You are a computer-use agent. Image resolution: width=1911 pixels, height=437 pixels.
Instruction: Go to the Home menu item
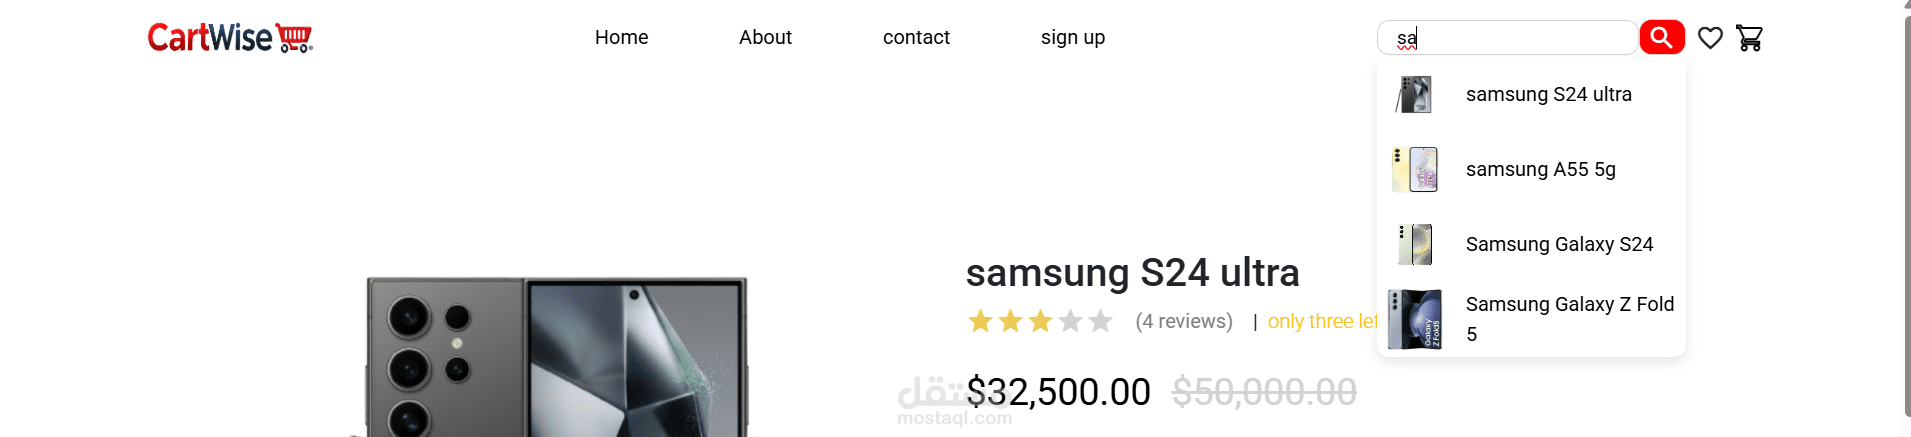(621, 38)
